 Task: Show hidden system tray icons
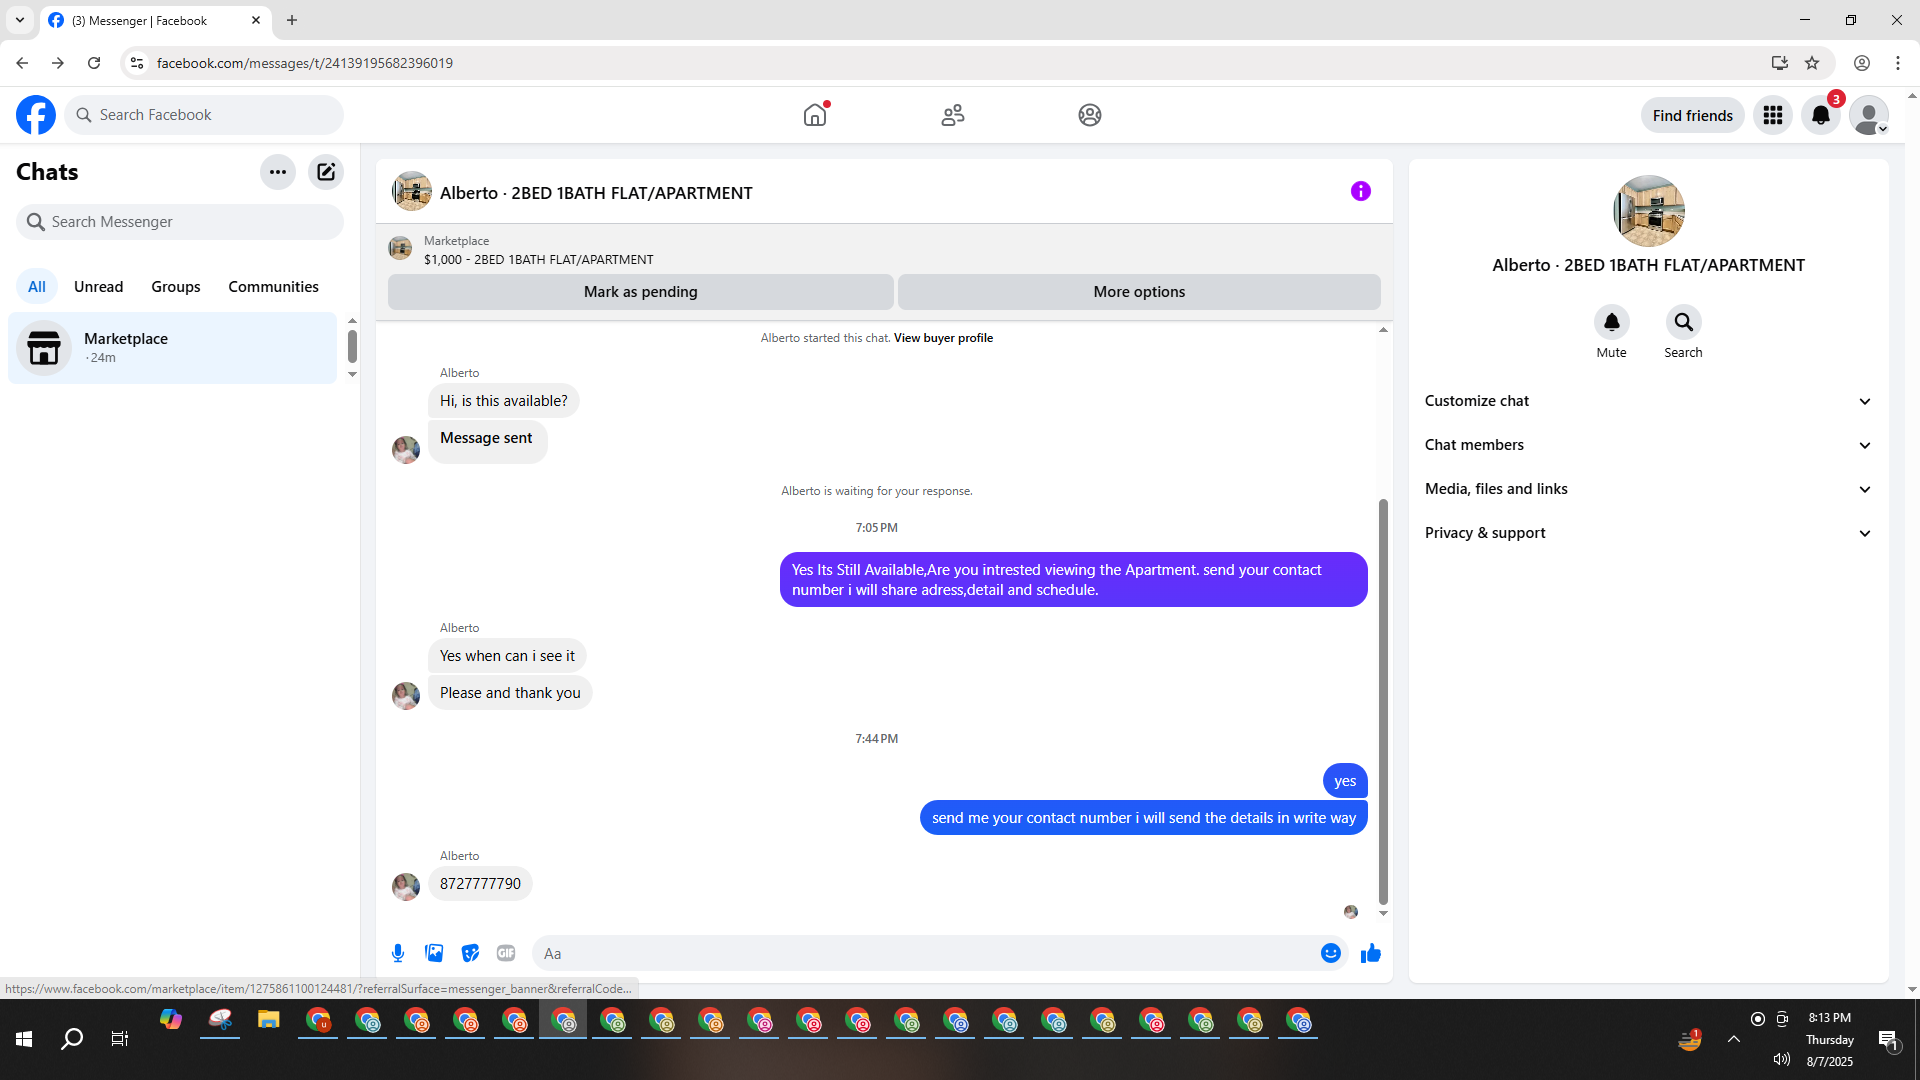(x=1734, y=1039)
